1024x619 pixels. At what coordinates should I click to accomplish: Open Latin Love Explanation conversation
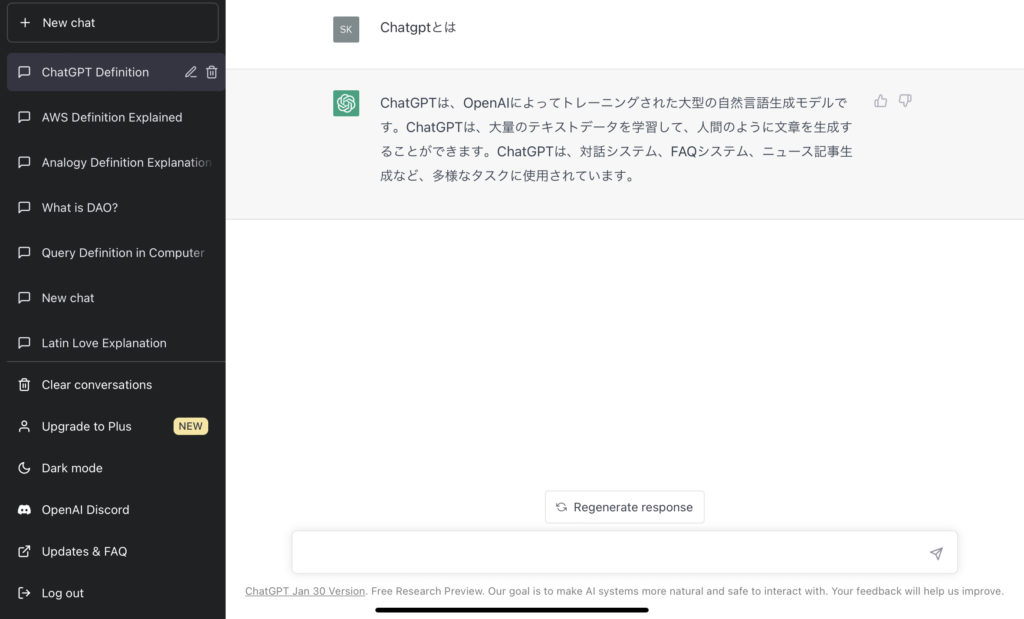[x=103, y=343]
